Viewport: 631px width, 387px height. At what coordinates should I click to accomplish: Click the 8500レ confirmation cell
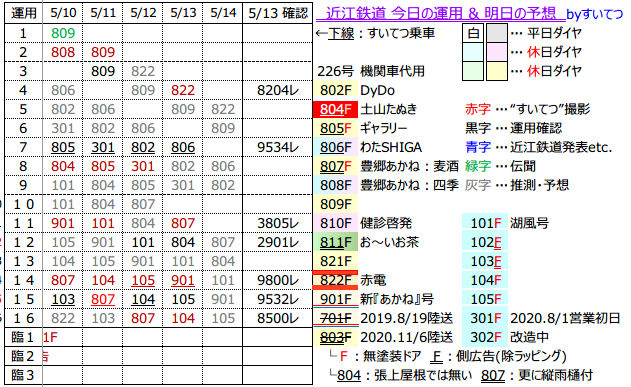click(x=278, y=318)
